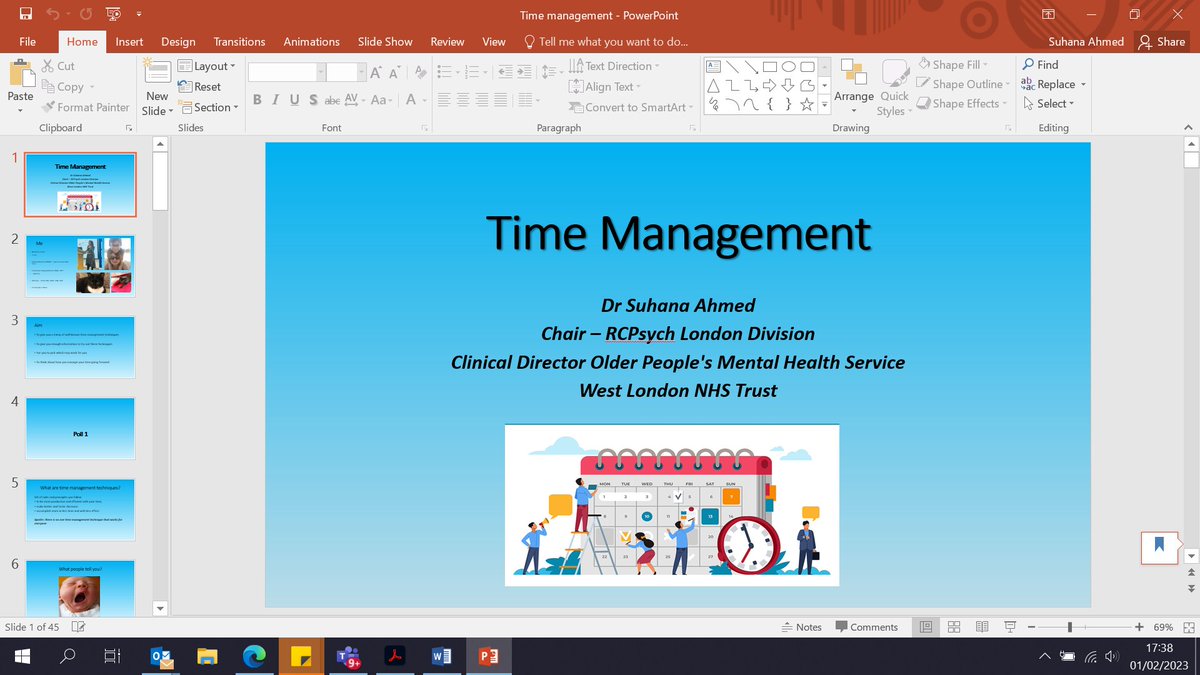Pick the Oval shape from shapes gallery
The image size is (1200, 675).
pyautogui.click(x=788, y=66)
